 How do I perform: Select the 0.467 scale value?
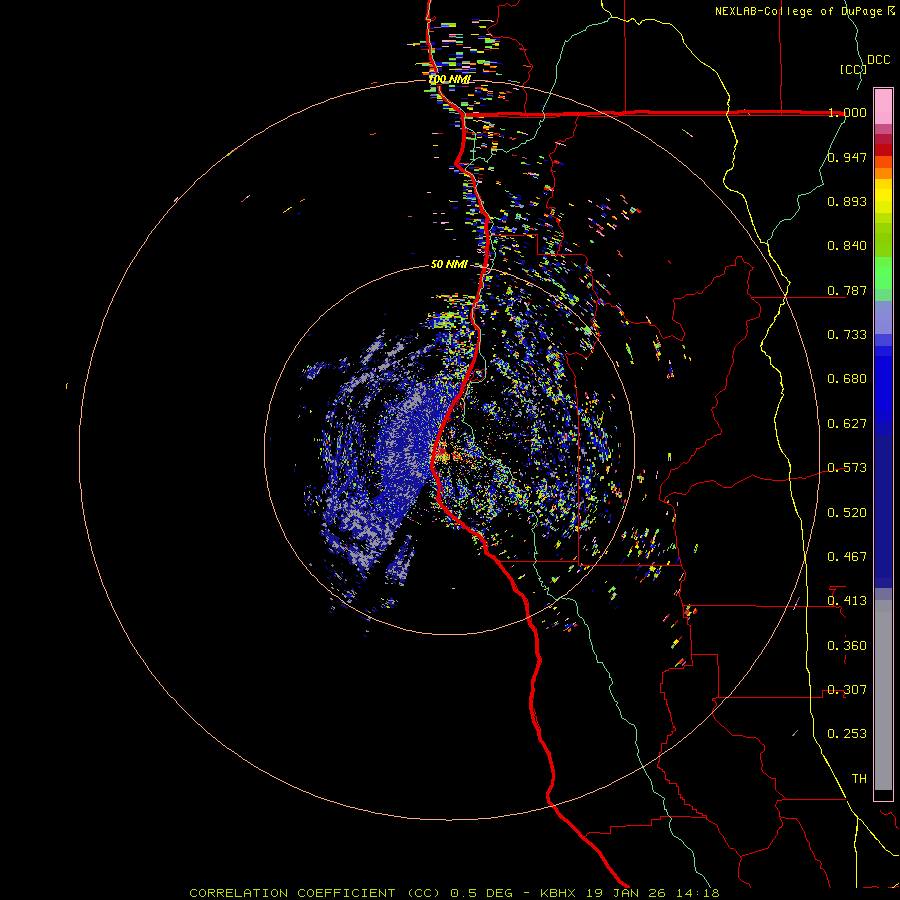click(x=847, y=557)
